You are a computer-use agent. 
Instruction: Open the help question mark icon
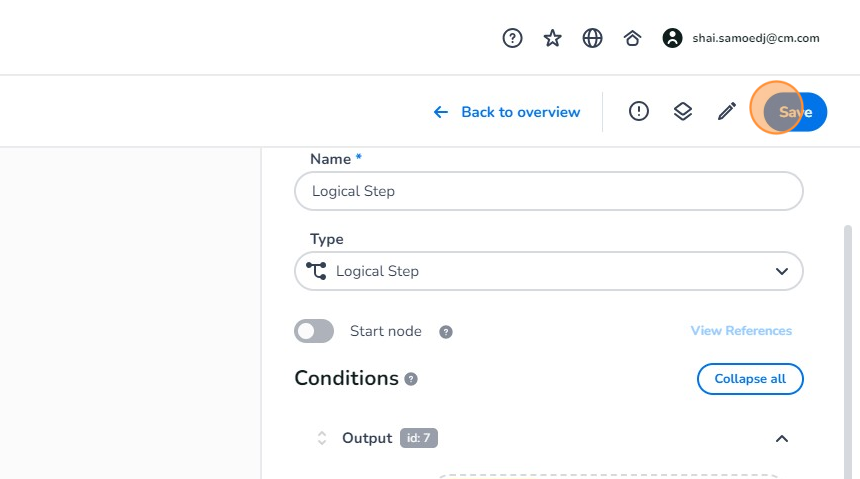click(512, 38)
